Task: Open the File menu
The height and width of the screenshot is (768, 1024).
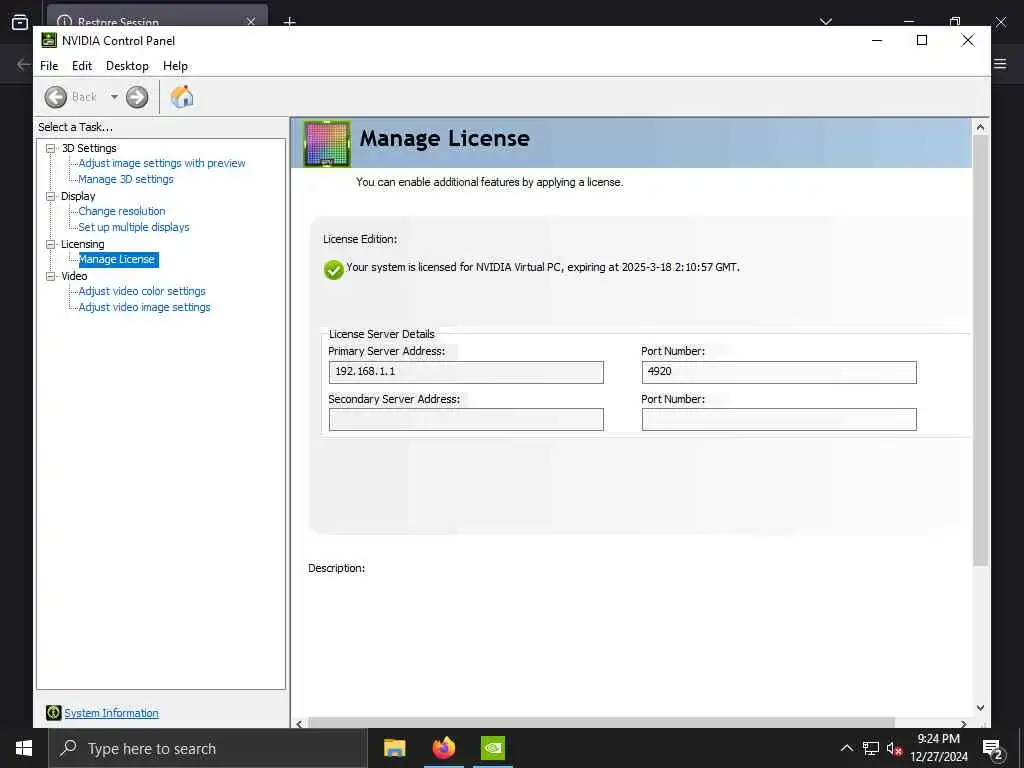Action: (x=49, y=66)
